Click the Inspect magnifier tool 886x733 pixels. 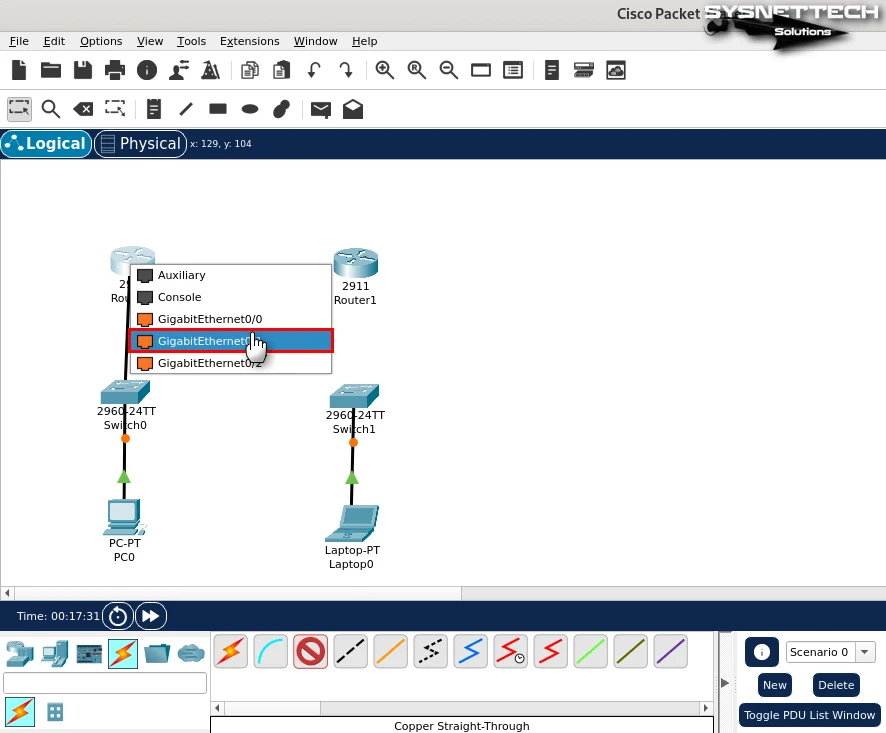pos(50,109)
